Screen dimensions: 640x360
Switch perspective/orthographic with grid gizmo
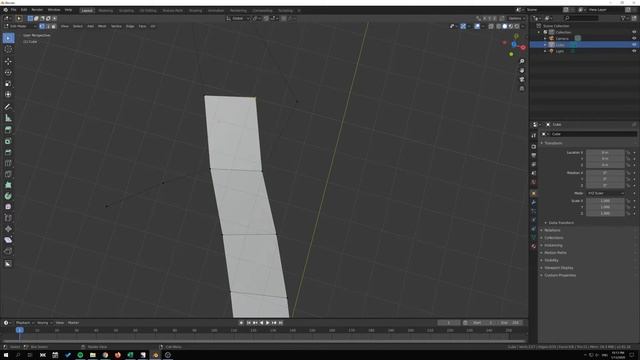pyautogui.click(x=522, y=89)
